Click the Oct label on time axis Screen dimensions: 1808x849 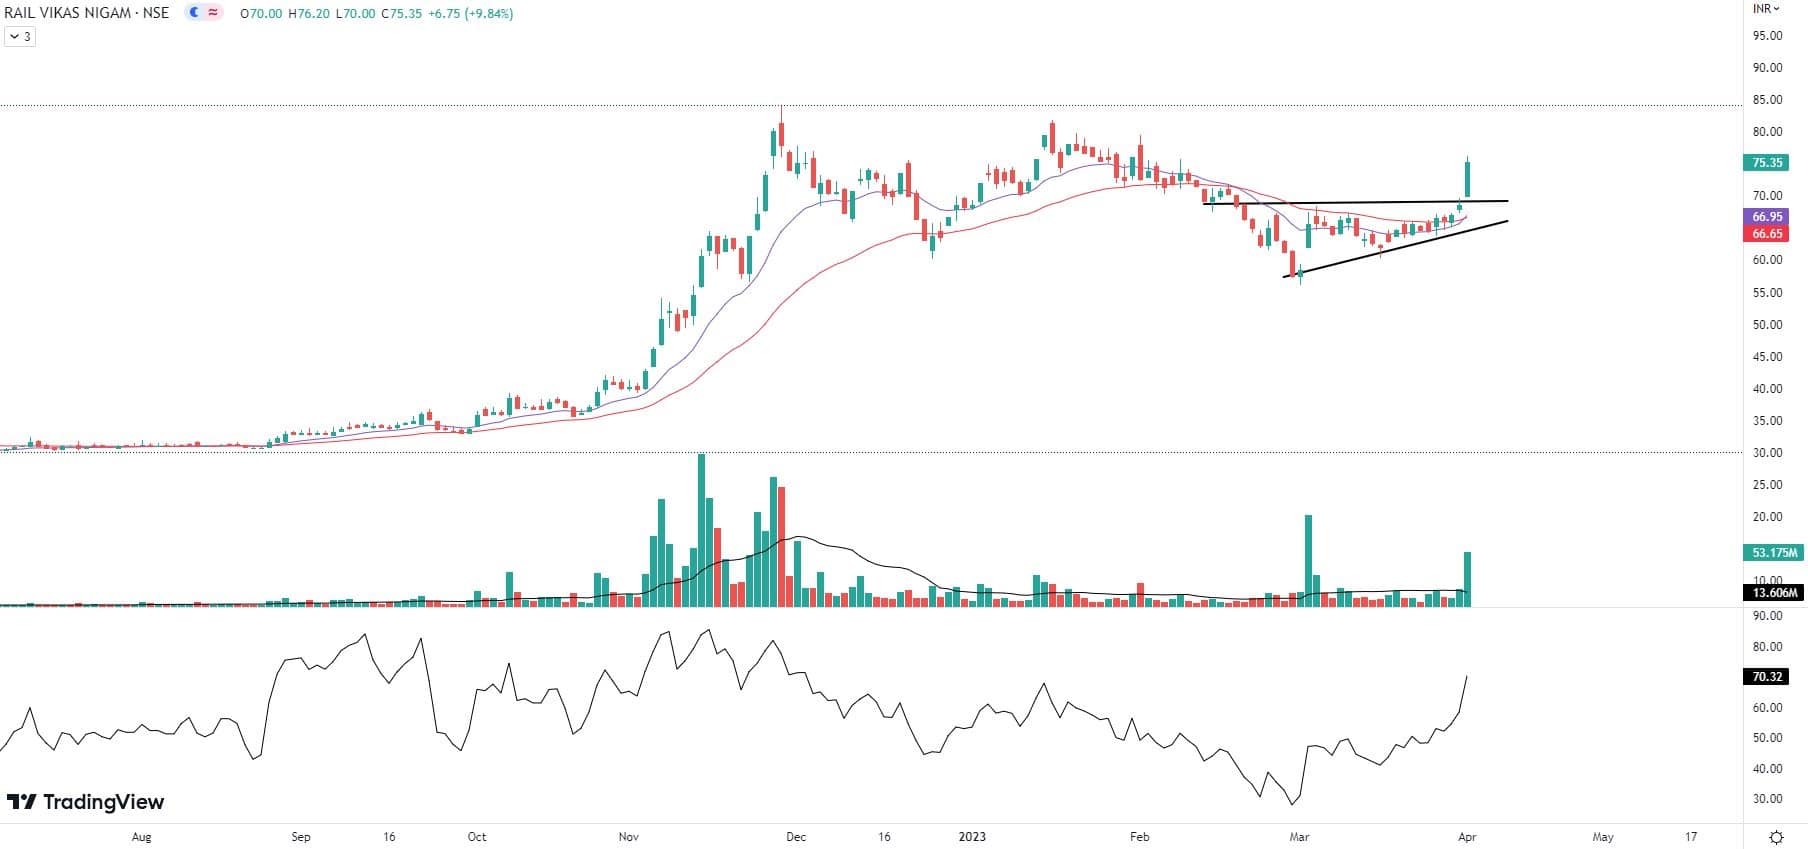point(477,837)
